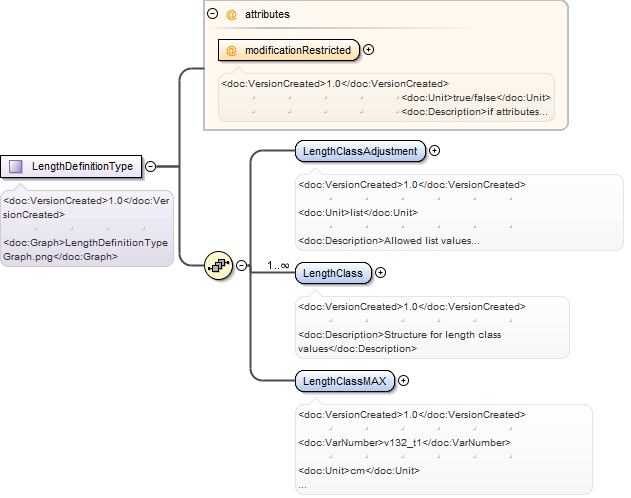Select the LengthClassMAX element
The image size is (631, 498).
[345, 381]
